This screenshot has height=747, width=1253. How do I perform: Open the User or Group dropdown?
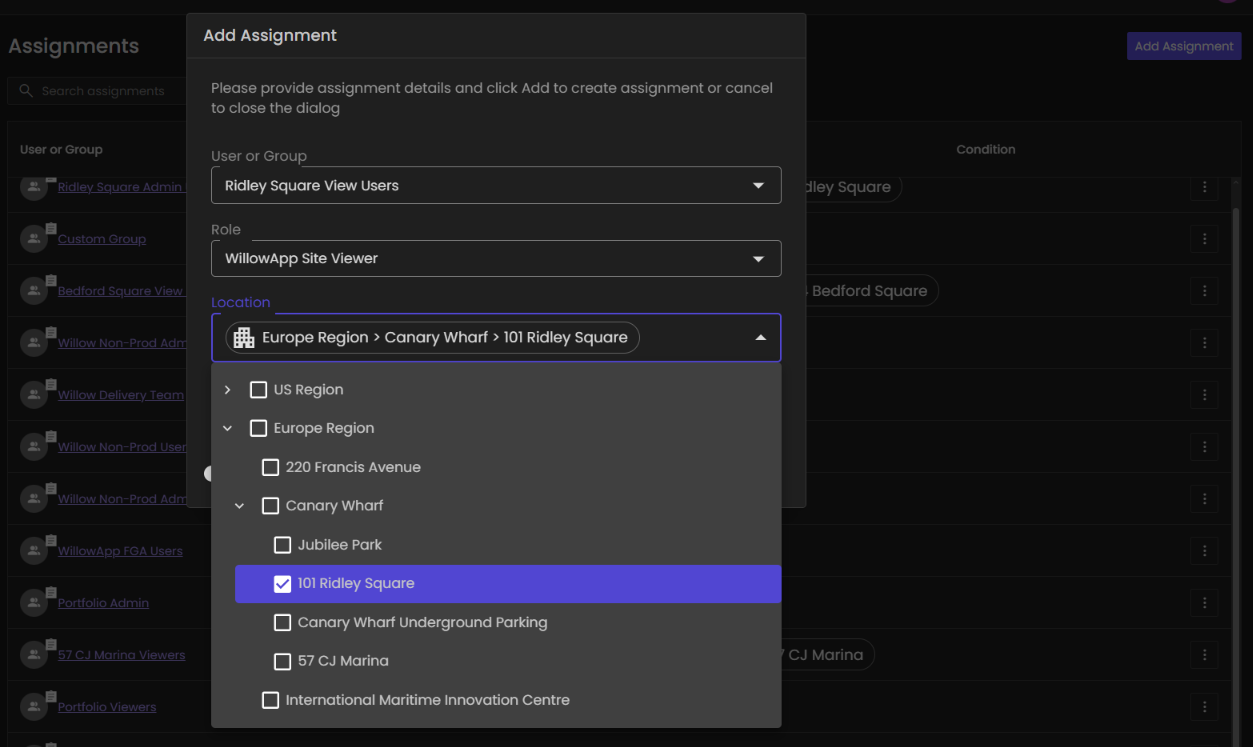point(496,185)
